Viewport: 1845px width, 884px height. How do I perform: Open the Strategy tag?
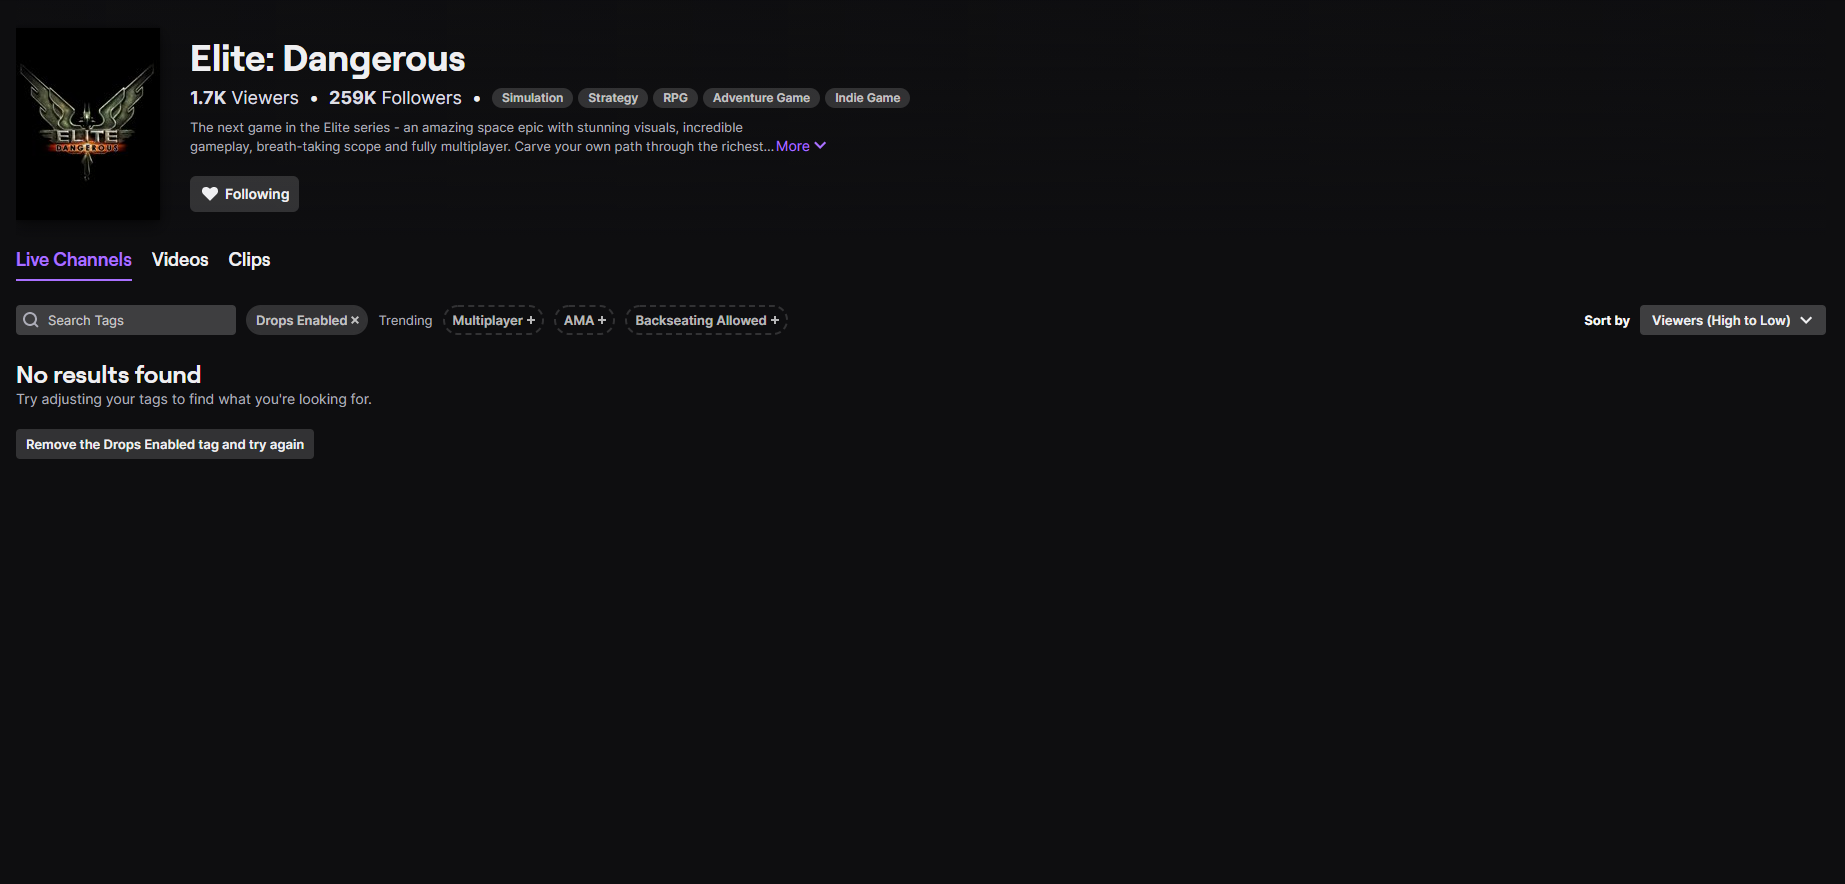click(x=613, y=98)
